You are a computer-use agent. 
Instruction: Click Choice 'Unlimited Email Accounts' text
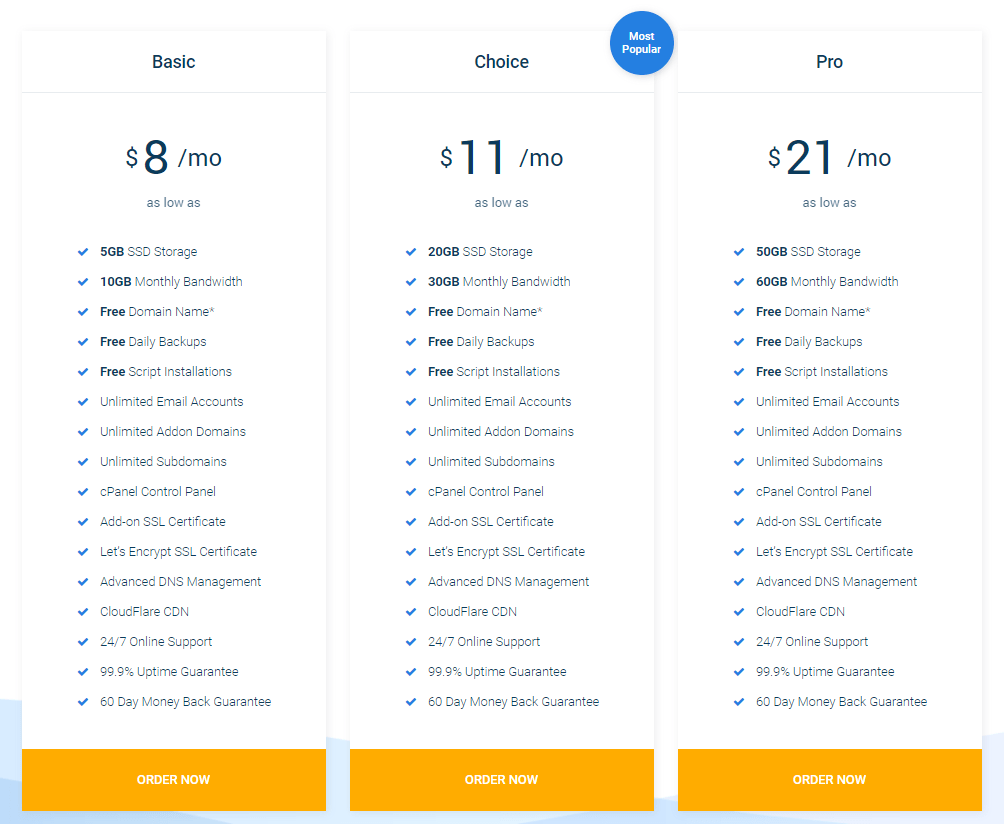coord(499,402)
